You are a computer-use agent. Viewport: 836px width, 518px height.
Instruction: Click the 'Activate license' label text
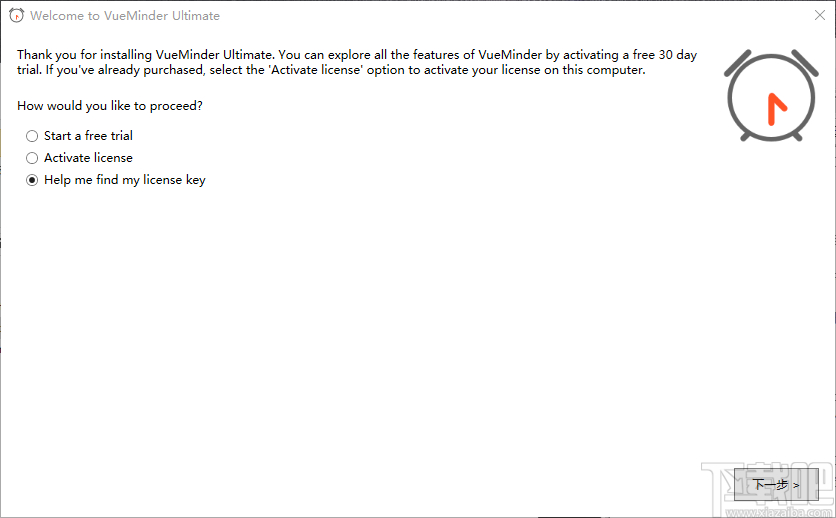click(88, 158)
